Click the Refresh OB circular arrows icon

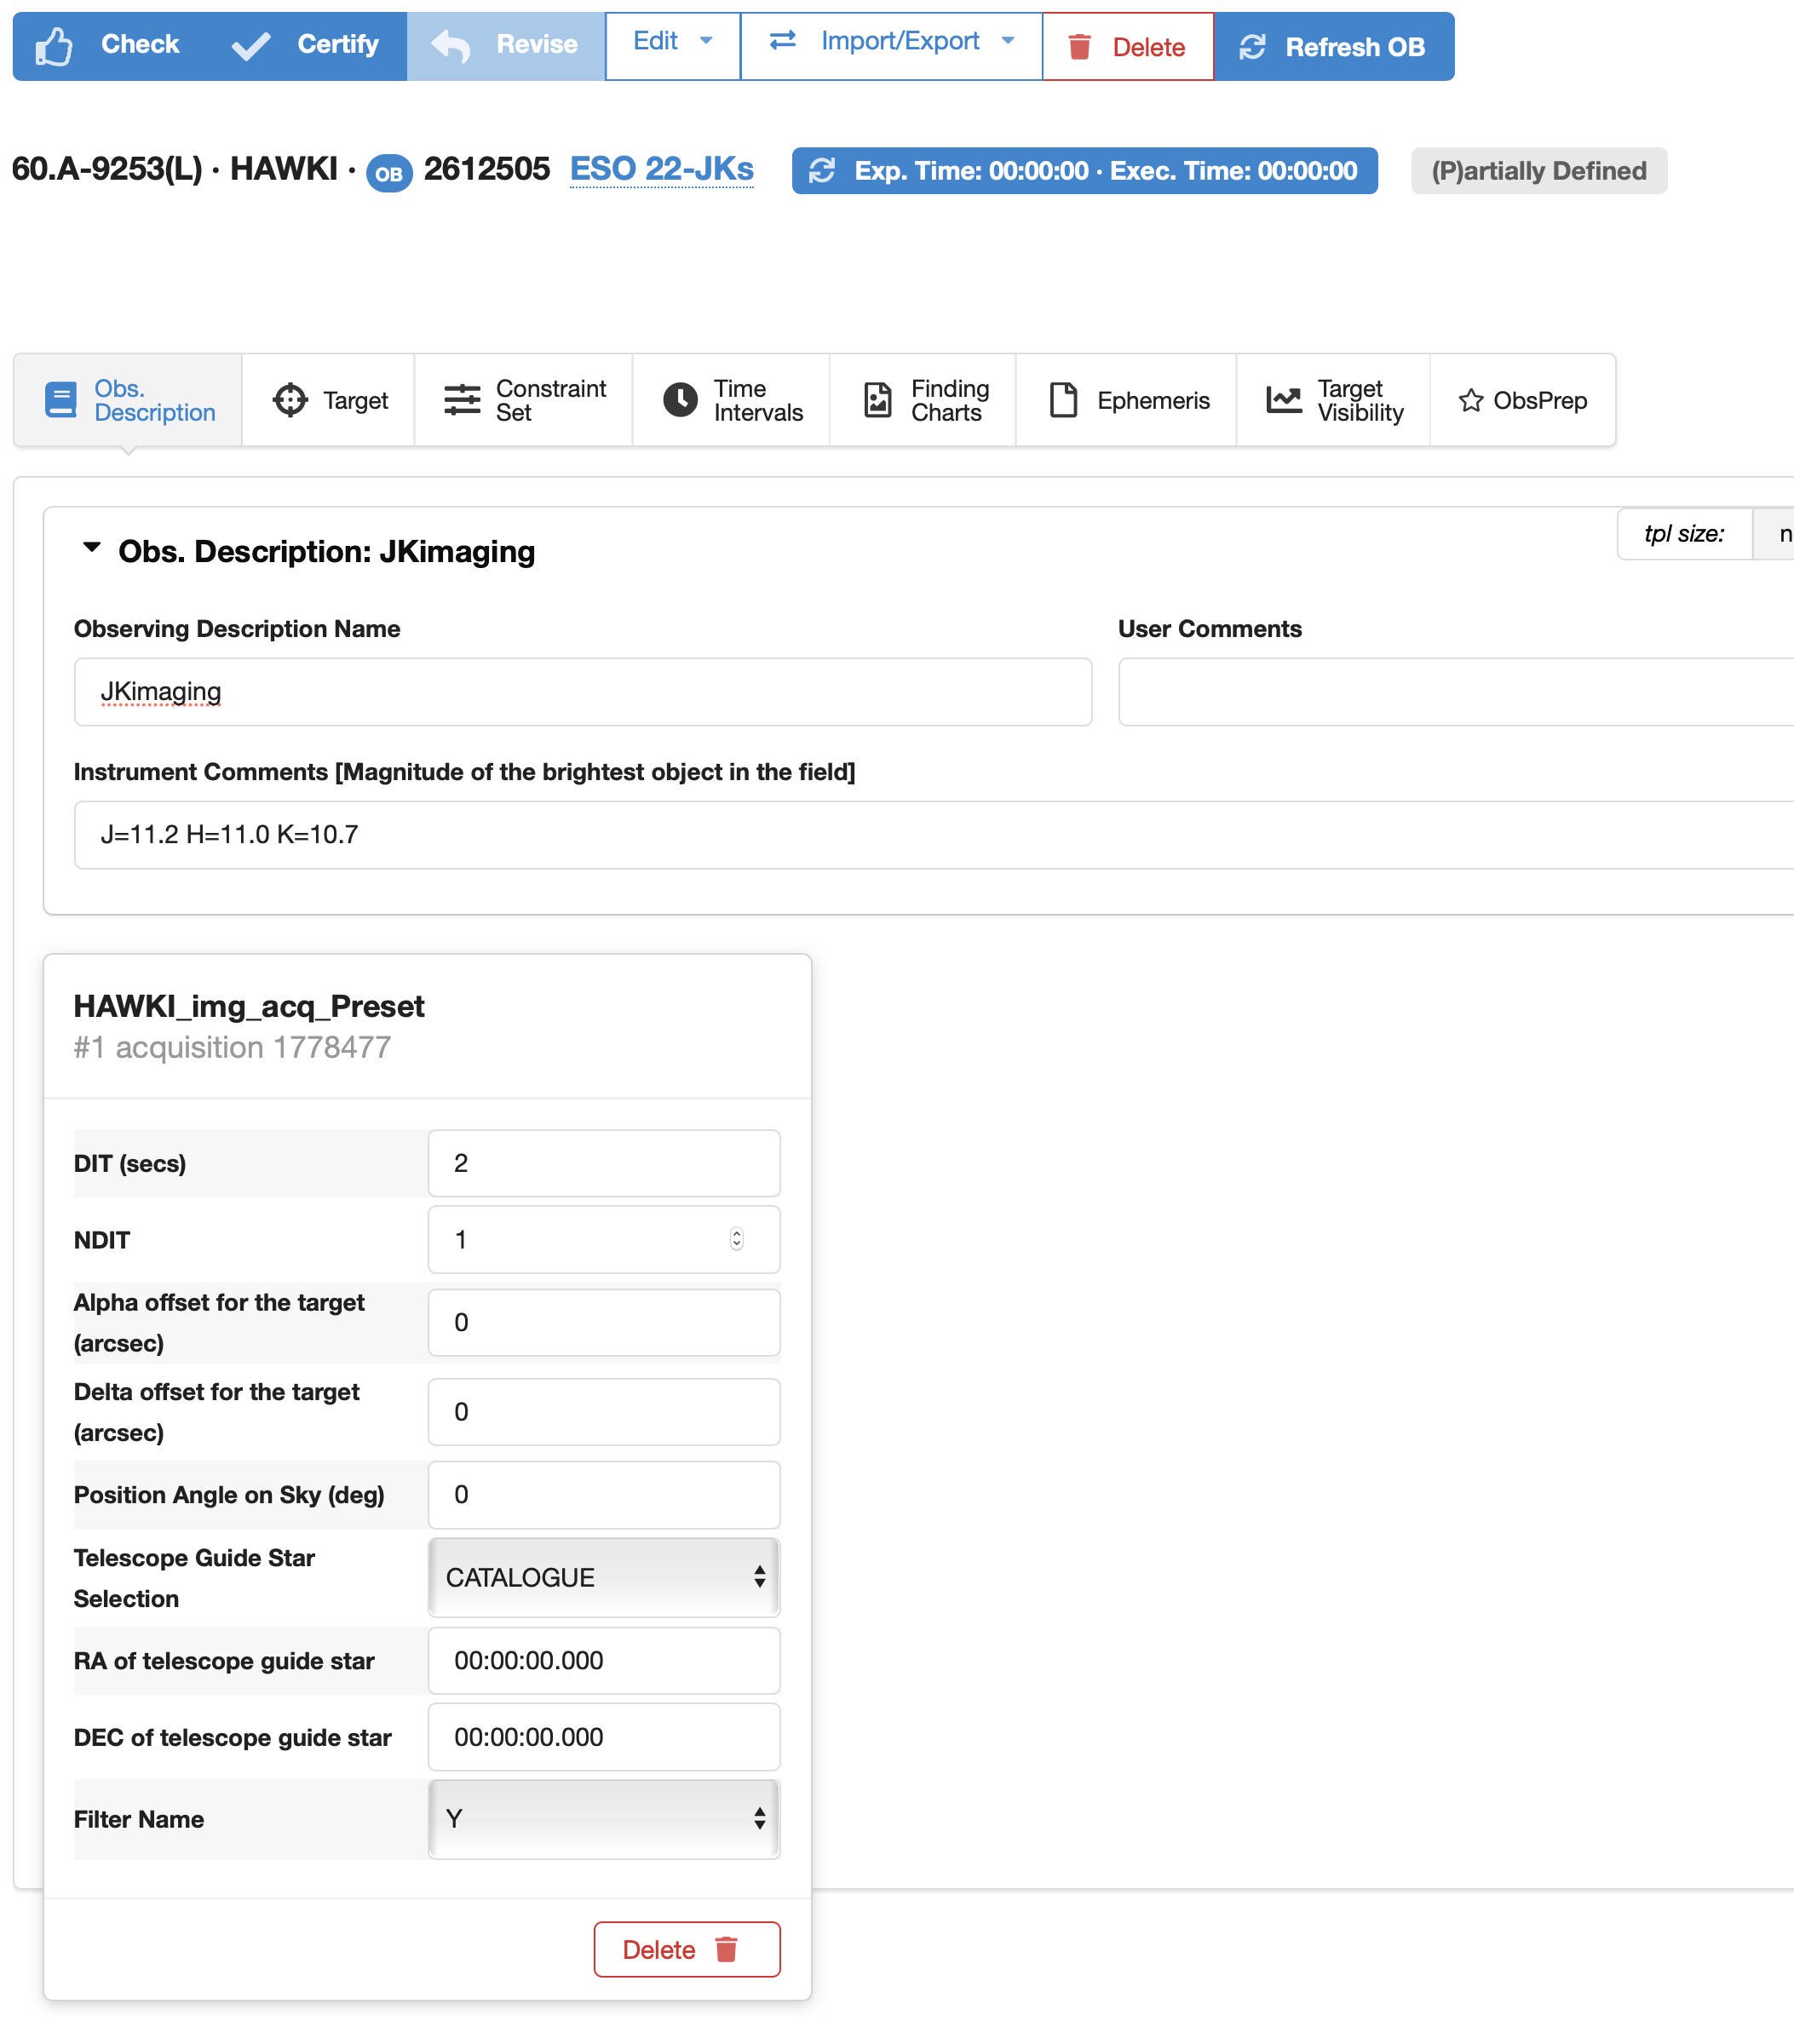tap(1252, 47)
